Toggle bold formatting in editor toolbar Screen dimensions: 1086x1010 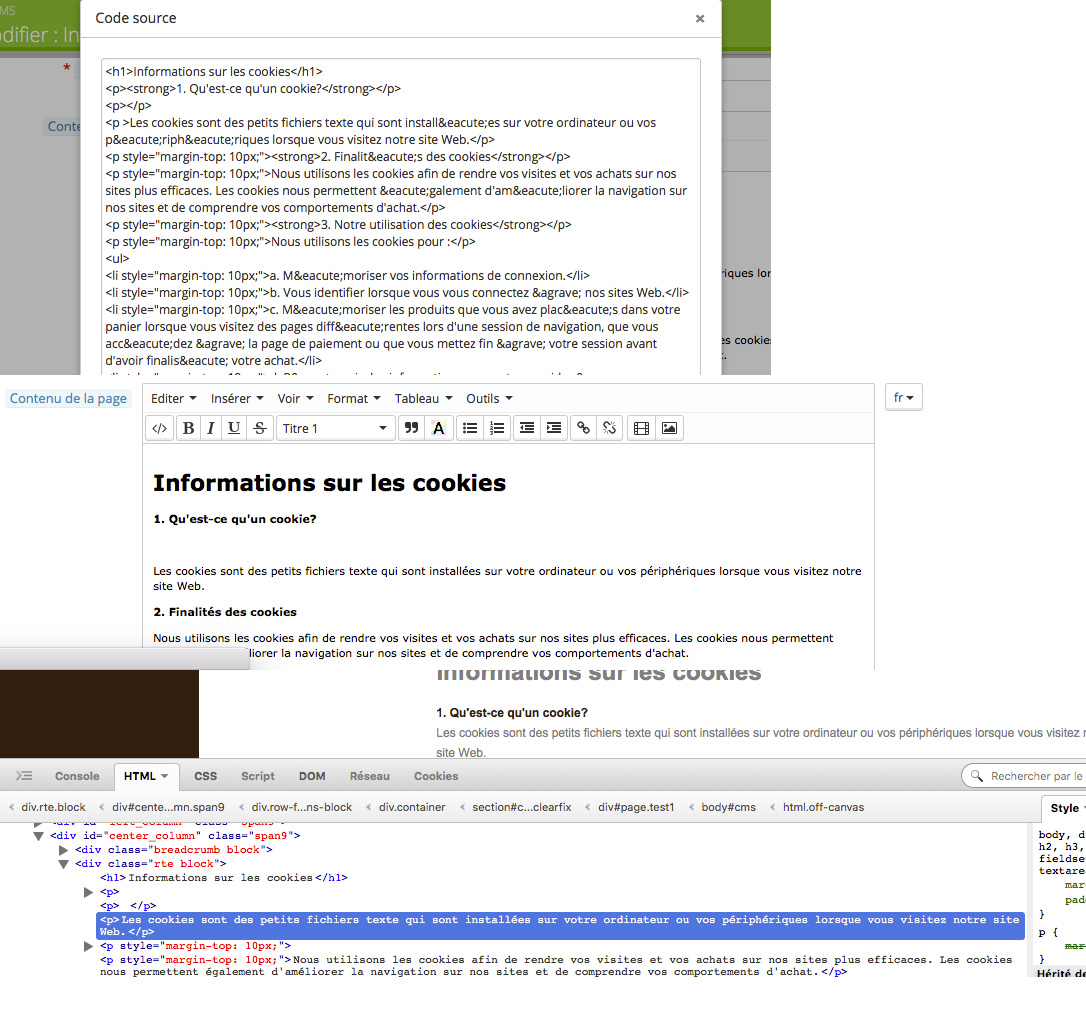[x=188, y=428]
